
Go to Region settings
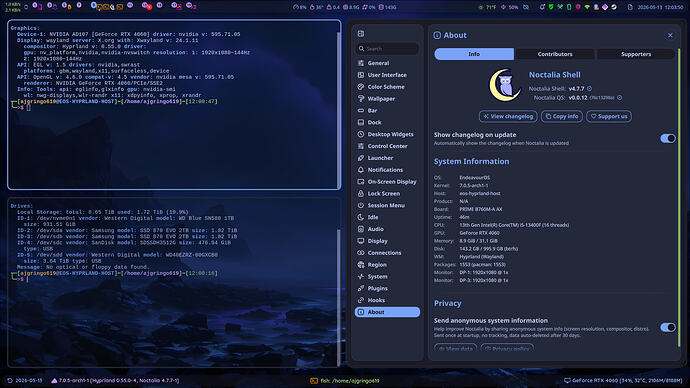[387, 265]
